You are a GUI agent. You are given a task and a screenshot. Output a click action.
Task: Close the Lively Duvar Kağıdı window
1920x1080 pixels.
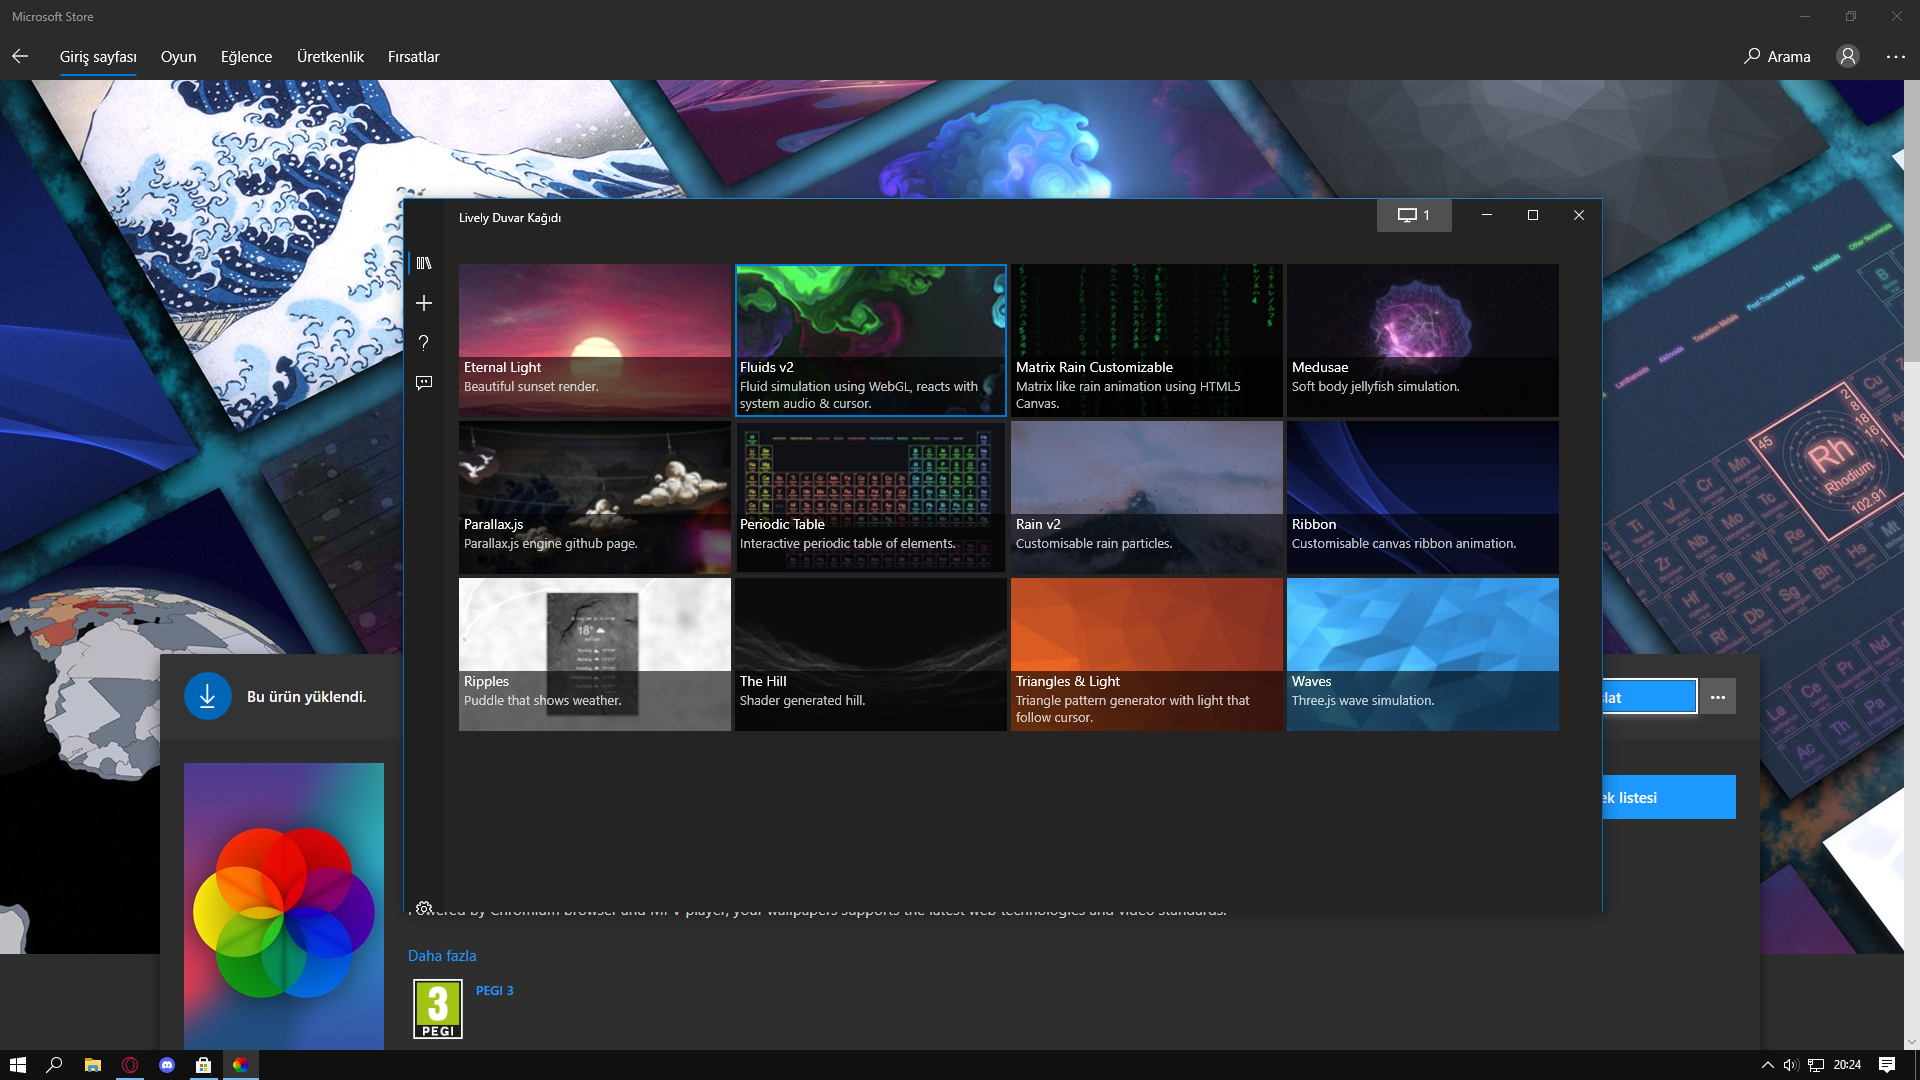[1579, 215]
